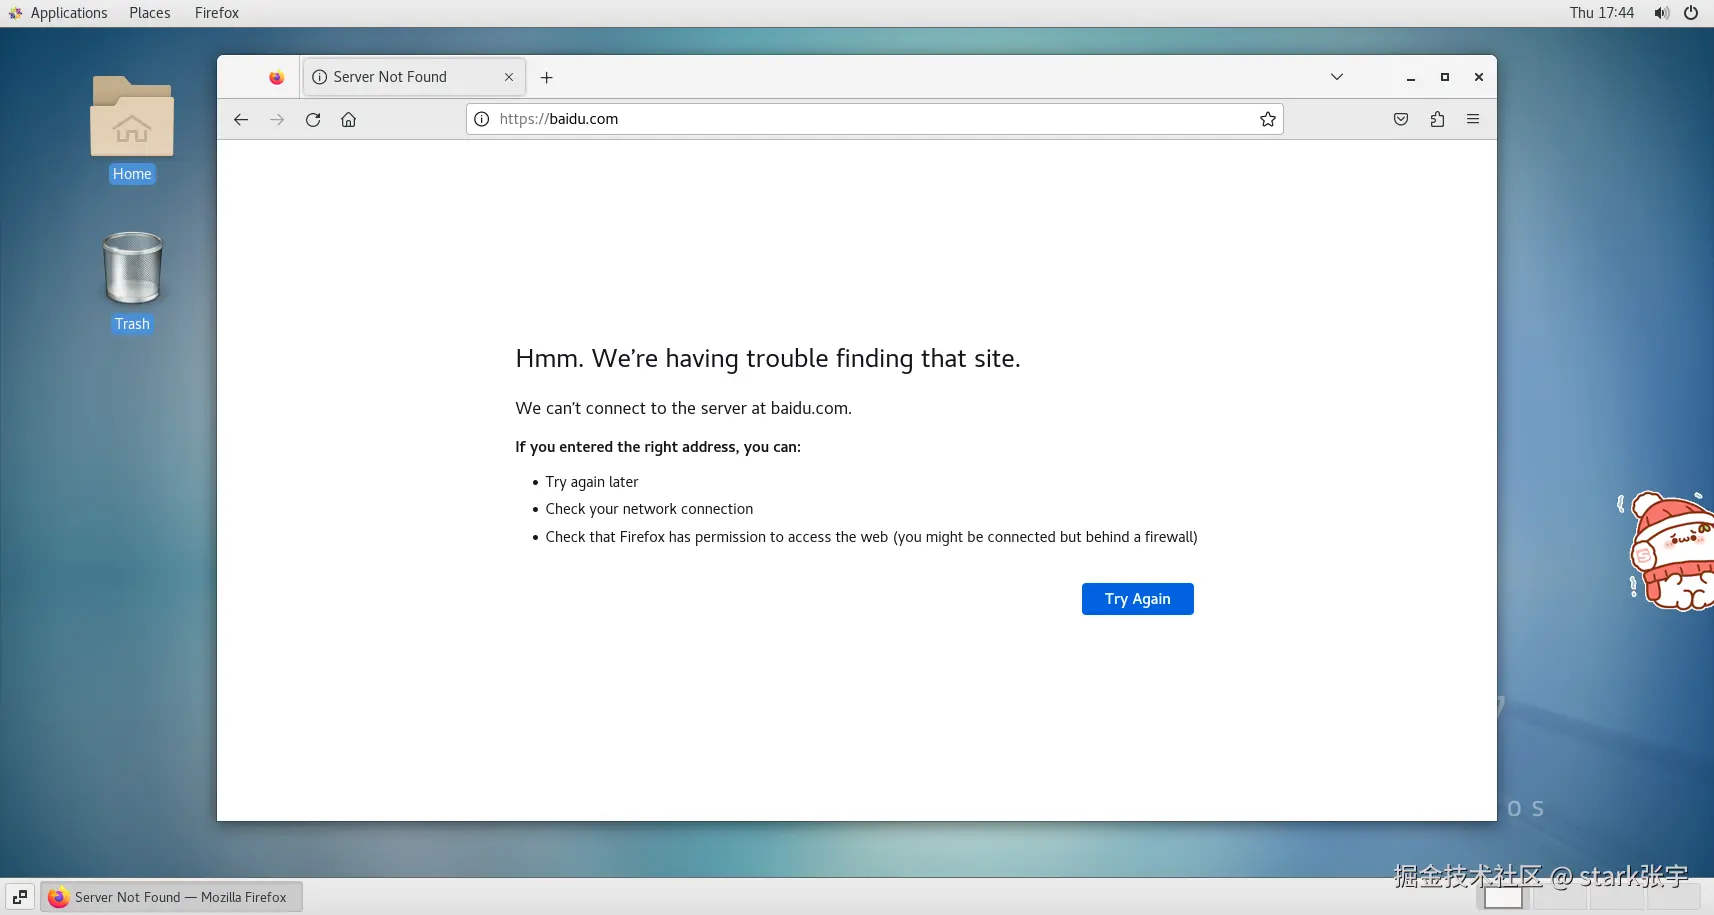
Task: Open the power menu icon
Action: 1691,13
